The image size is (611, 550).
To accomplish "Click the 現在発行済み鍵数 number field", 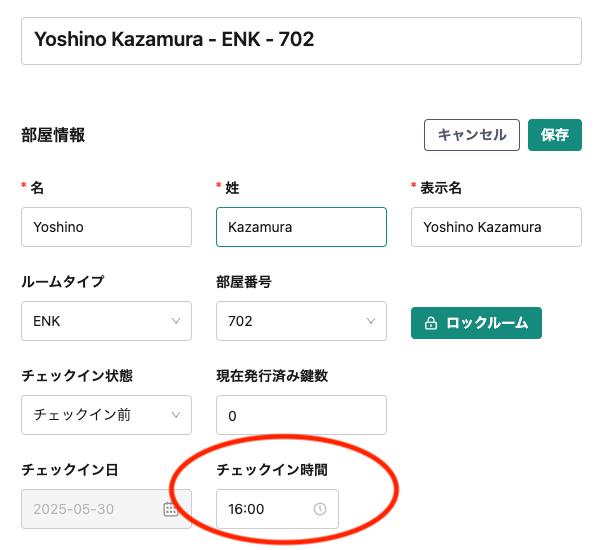I will click(301, 415).
